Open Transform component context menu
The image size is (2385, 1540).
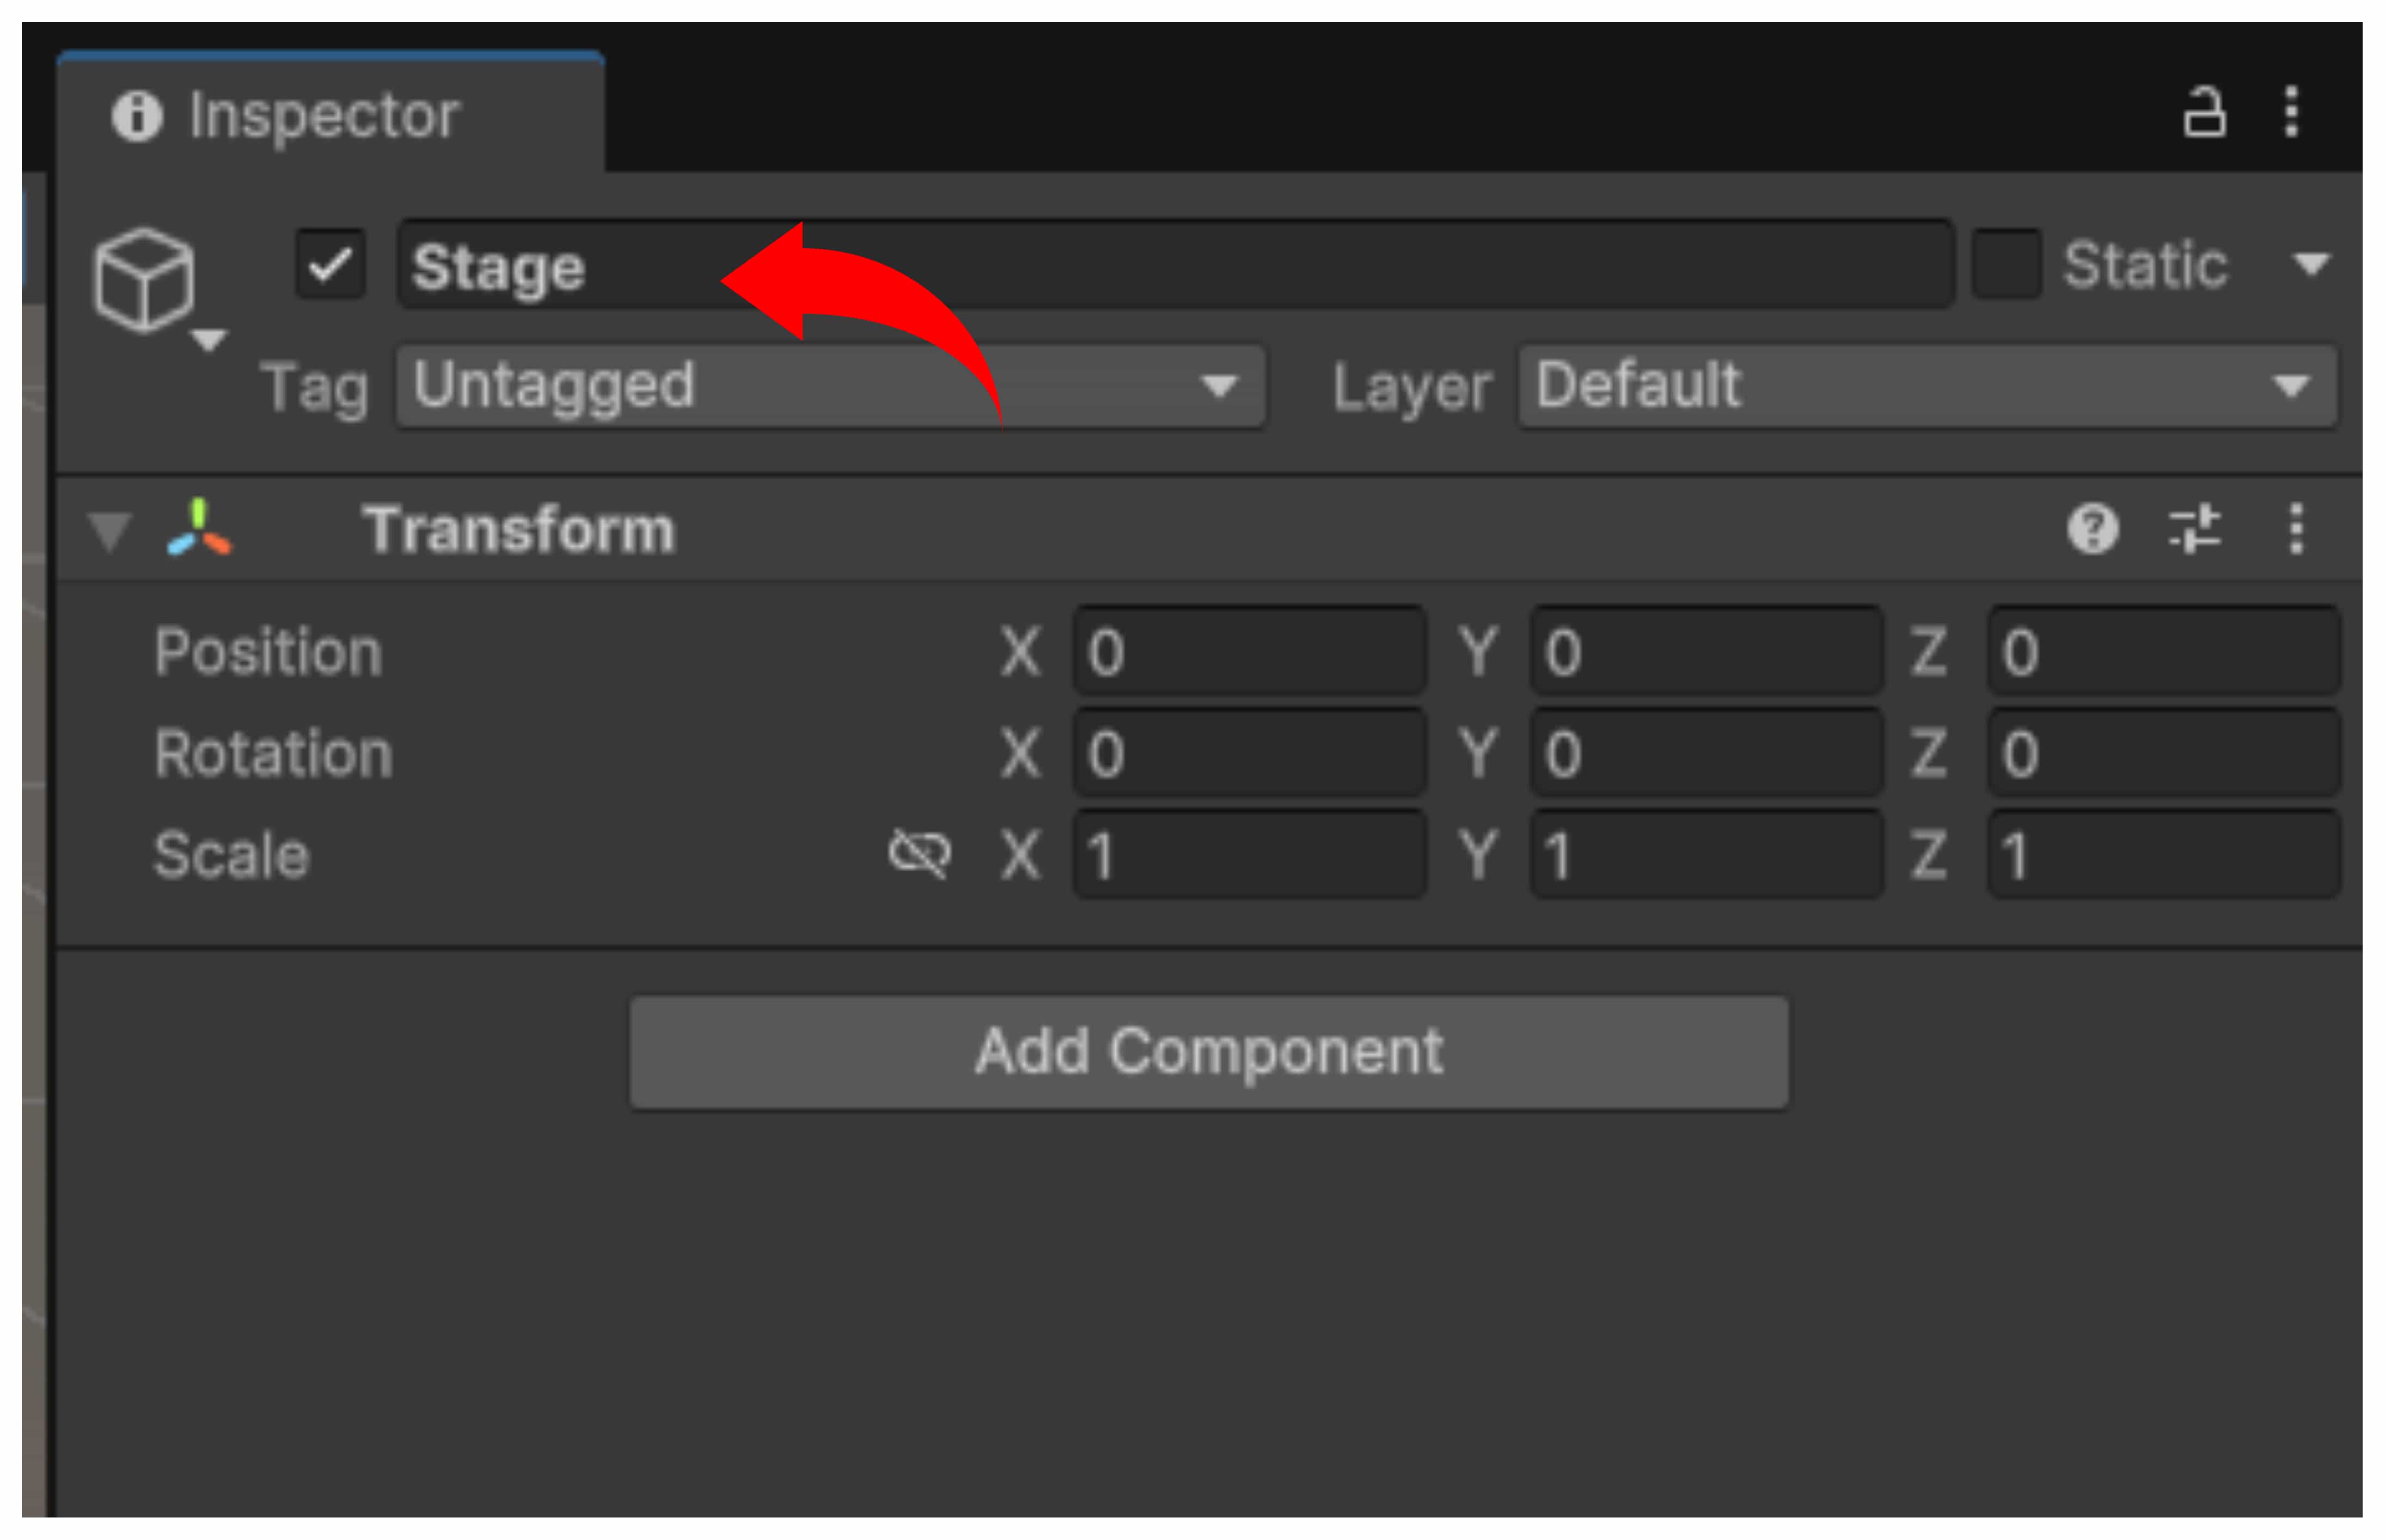point(2296,528)
